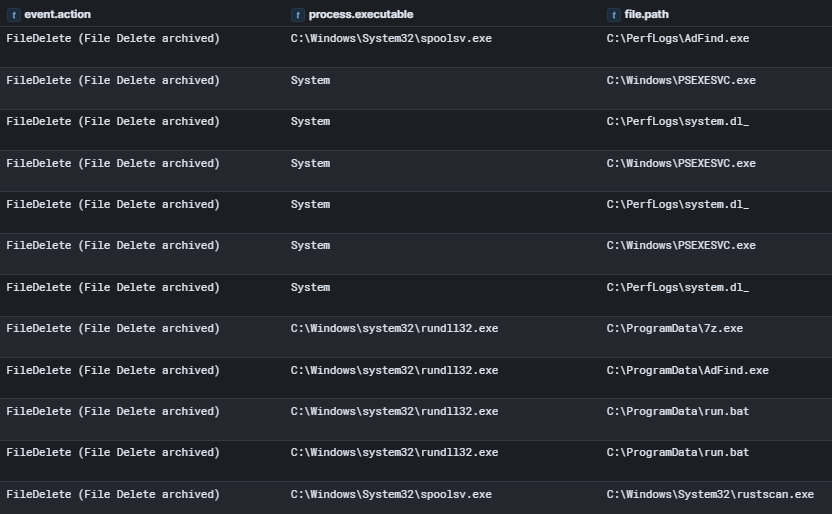Click the first C:\ProgramData\run.bat path cell
Image resolution: width=832 pixels, height=514 pixels.
click(678, 411)
